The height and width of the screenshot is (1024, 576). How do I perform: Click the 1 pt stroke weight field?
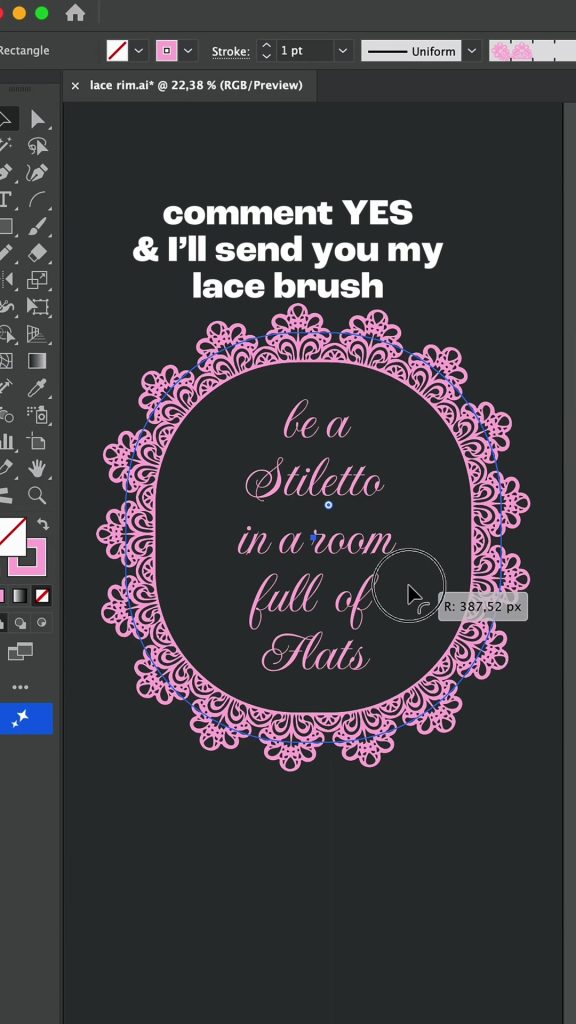point(304,50)
